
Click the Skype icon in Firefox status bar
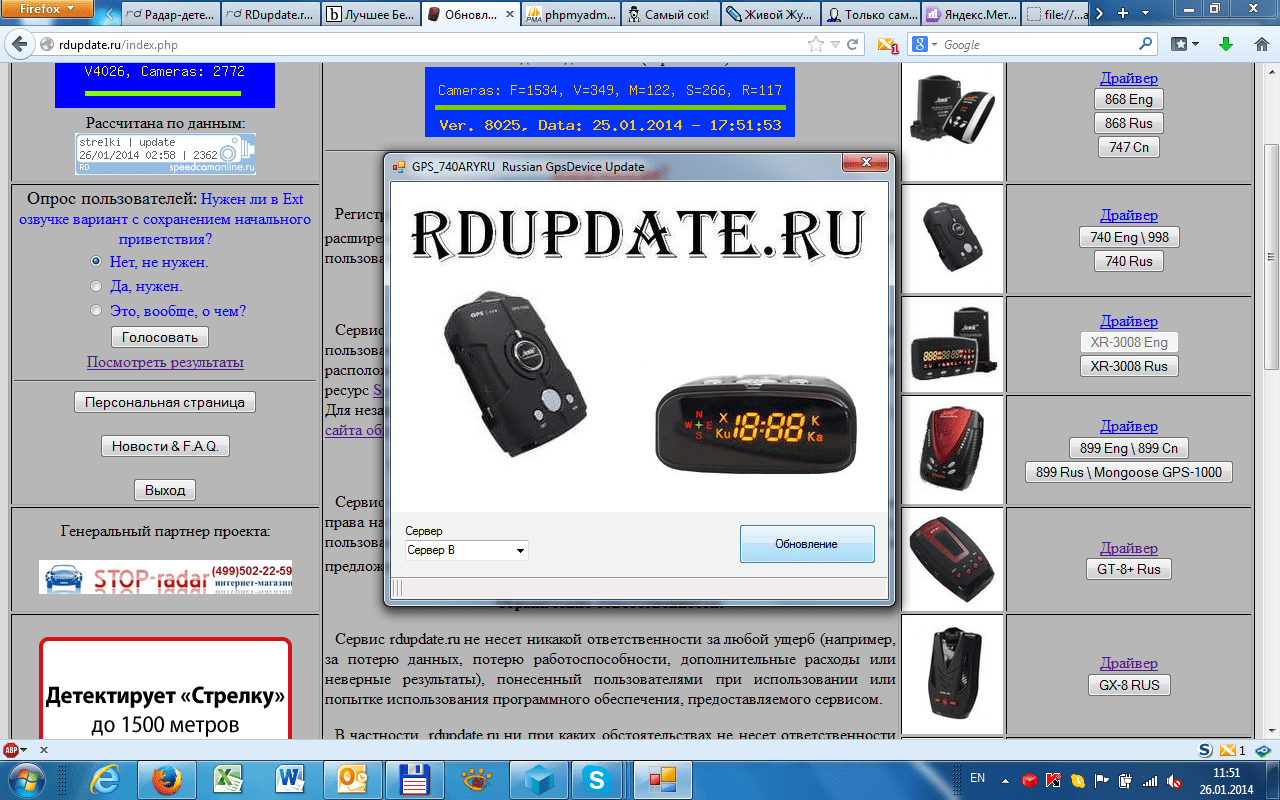(x=1207, y=750)
